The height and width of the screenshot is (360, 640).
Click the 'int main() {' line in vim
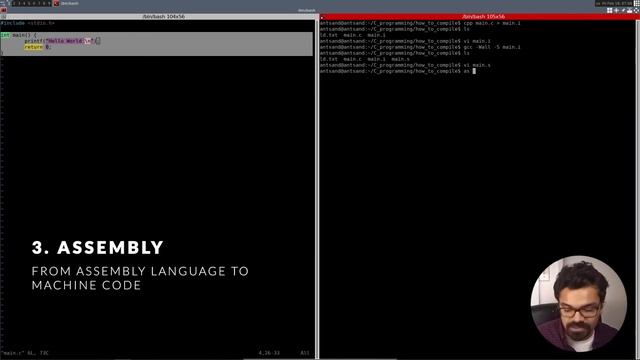pyautogui.click(x=18, y=35)
